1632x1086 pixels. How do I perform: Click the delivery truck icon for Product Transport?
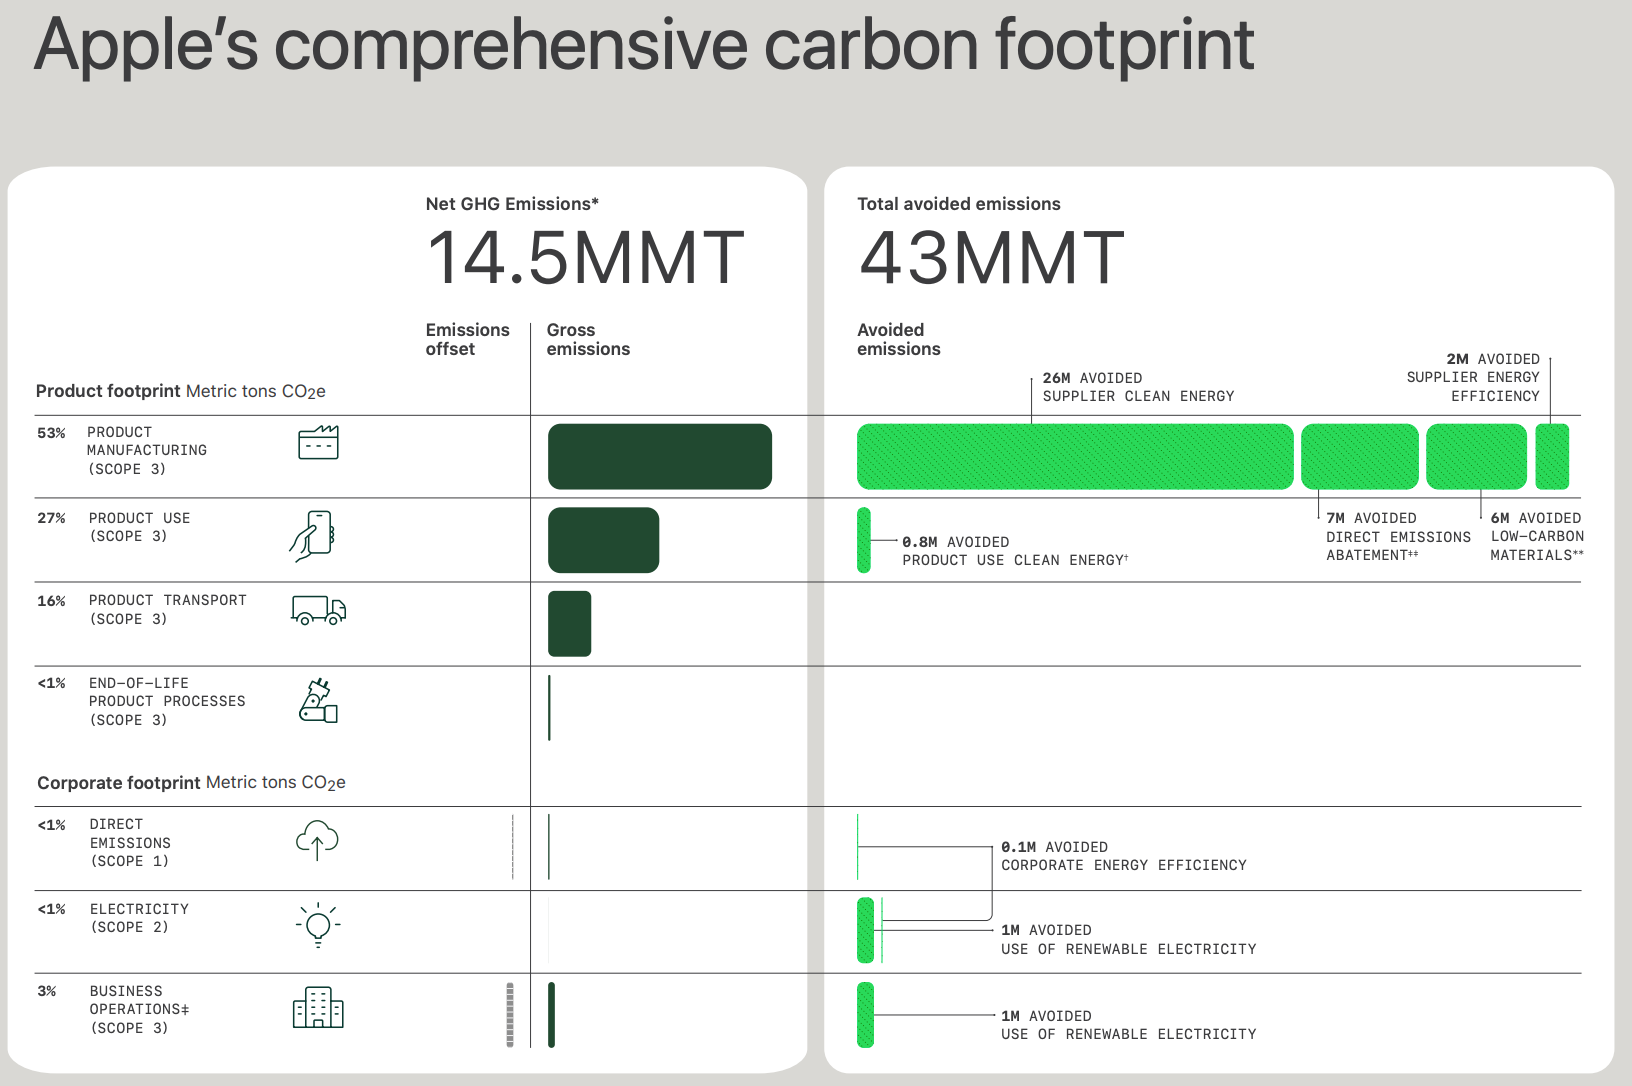318,610
